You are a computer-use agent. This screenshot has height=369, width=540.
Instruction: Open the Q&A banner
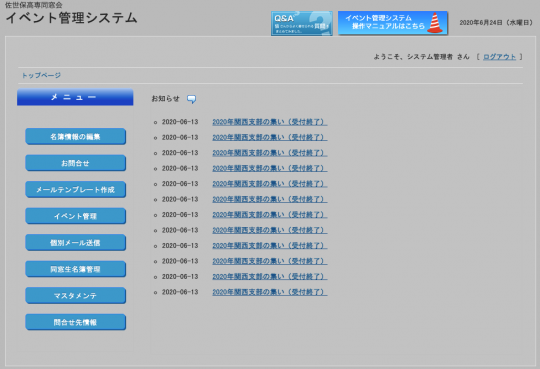302,23
